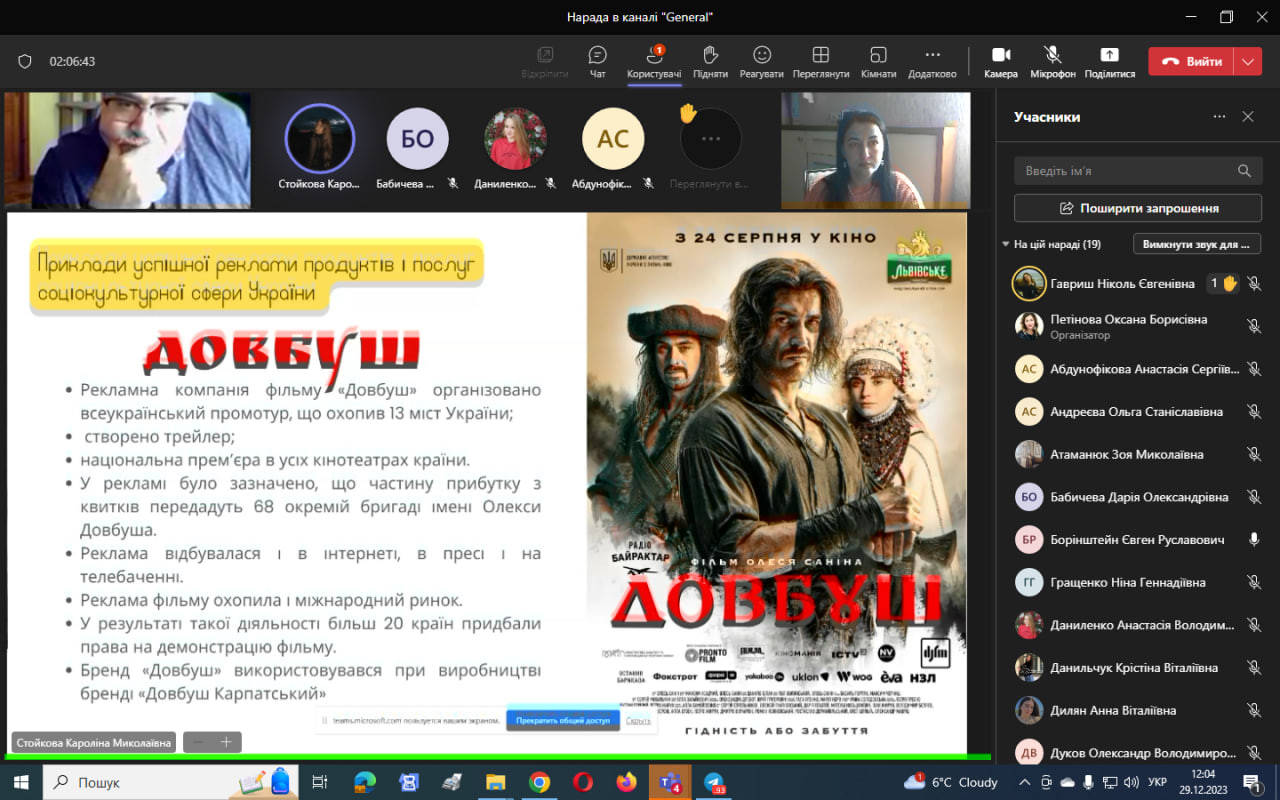Click the Raise hand icon
Screen dimensions: 1280x800
(x=710, y=60)
